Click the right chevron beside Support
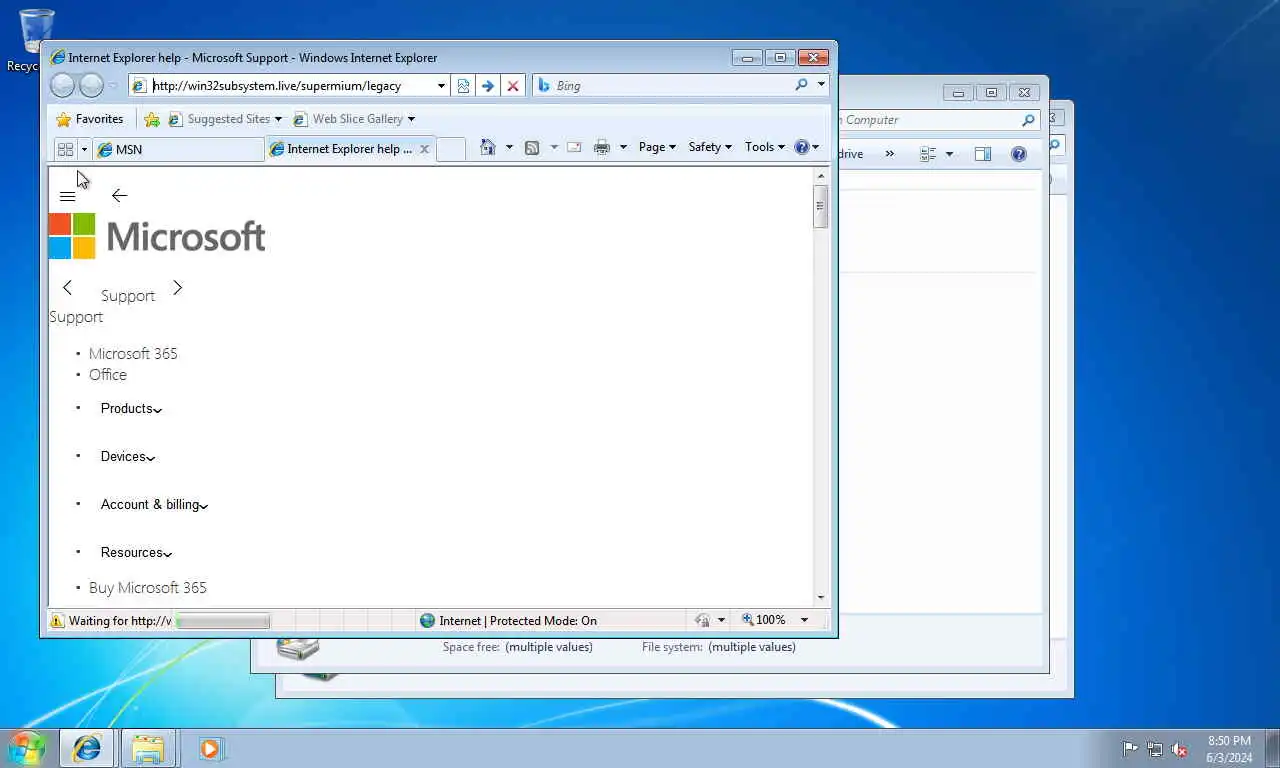The image size is (1280, 768). pyautogui.click(x=177, y=288)
